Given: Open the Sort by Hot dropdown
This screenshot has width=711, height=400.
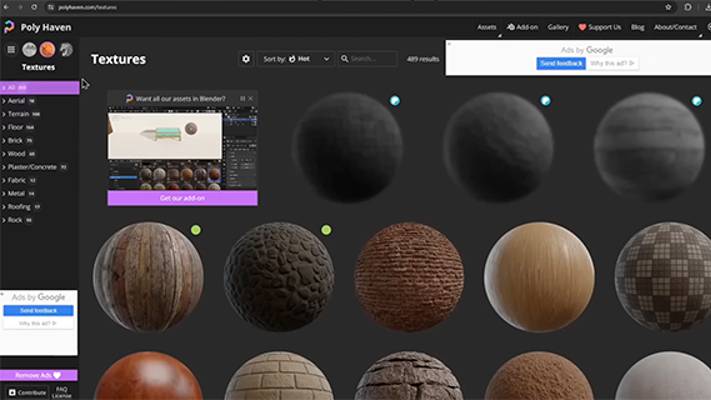Looking at the screenshot, I should pos(296,59).
